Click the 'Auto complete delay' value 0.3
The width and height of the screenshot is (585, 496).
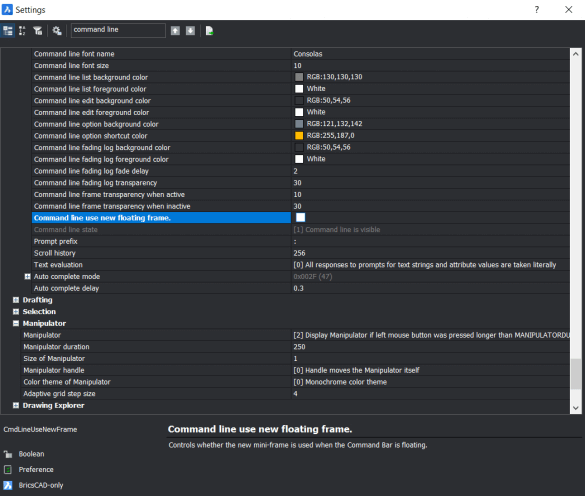click(x=298, y=288)
